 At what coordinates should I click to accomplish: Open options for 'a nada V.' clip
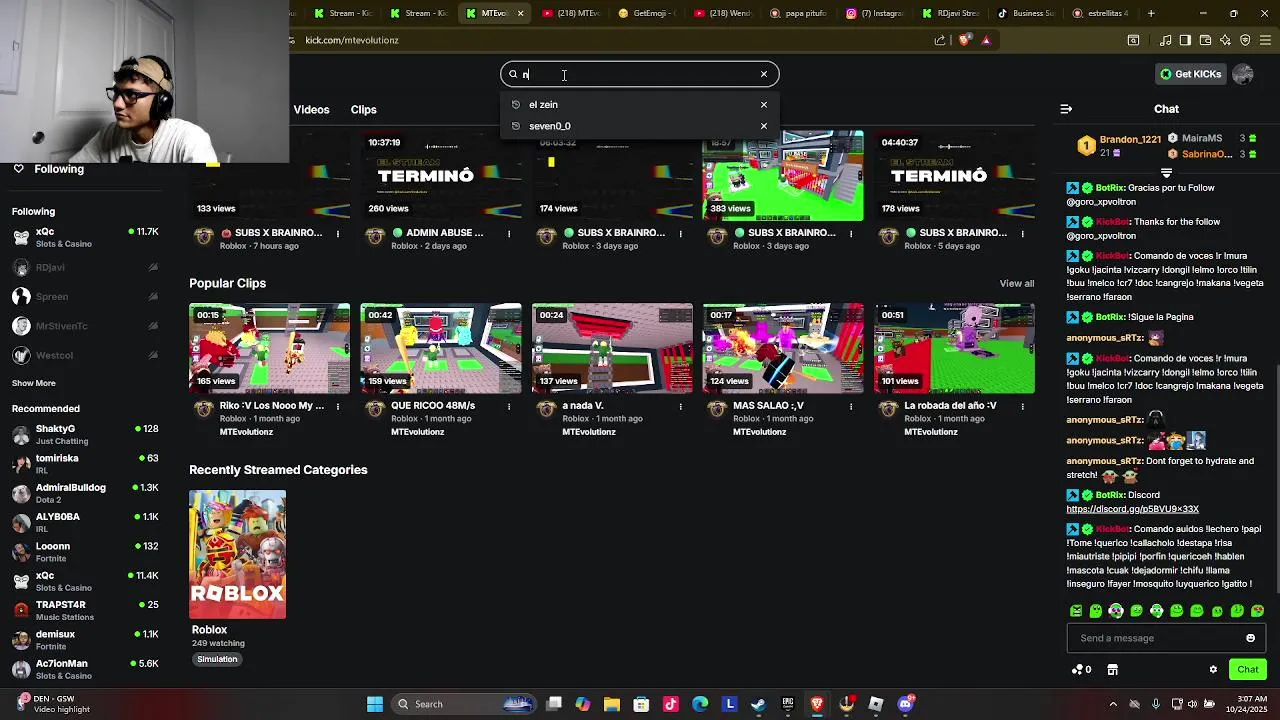tap(680, 406)
